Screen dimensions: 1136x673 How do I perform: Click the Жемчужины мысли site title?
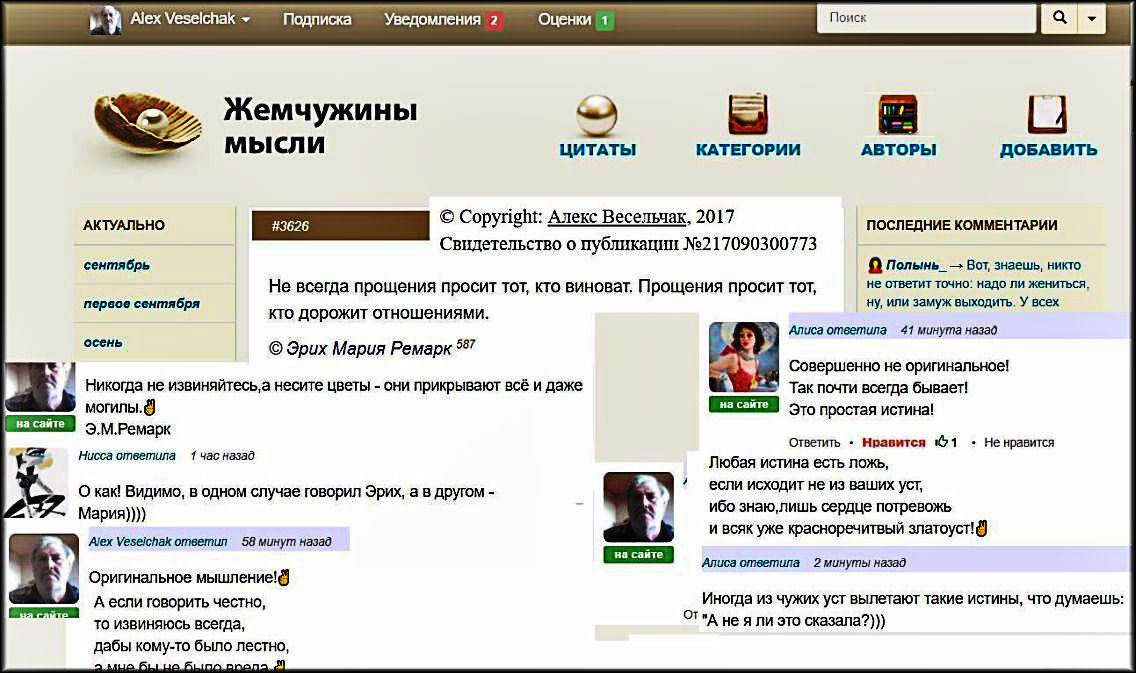coord(320,126)
